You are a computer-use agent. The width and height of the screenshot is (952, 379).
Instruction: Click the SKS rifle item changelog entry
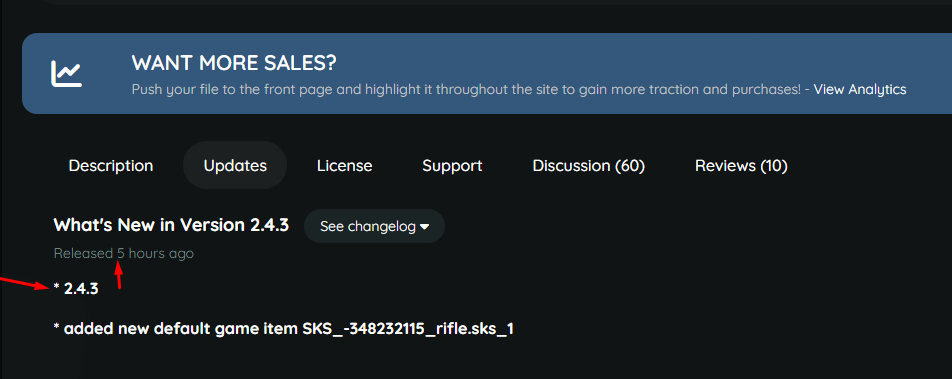284,329
